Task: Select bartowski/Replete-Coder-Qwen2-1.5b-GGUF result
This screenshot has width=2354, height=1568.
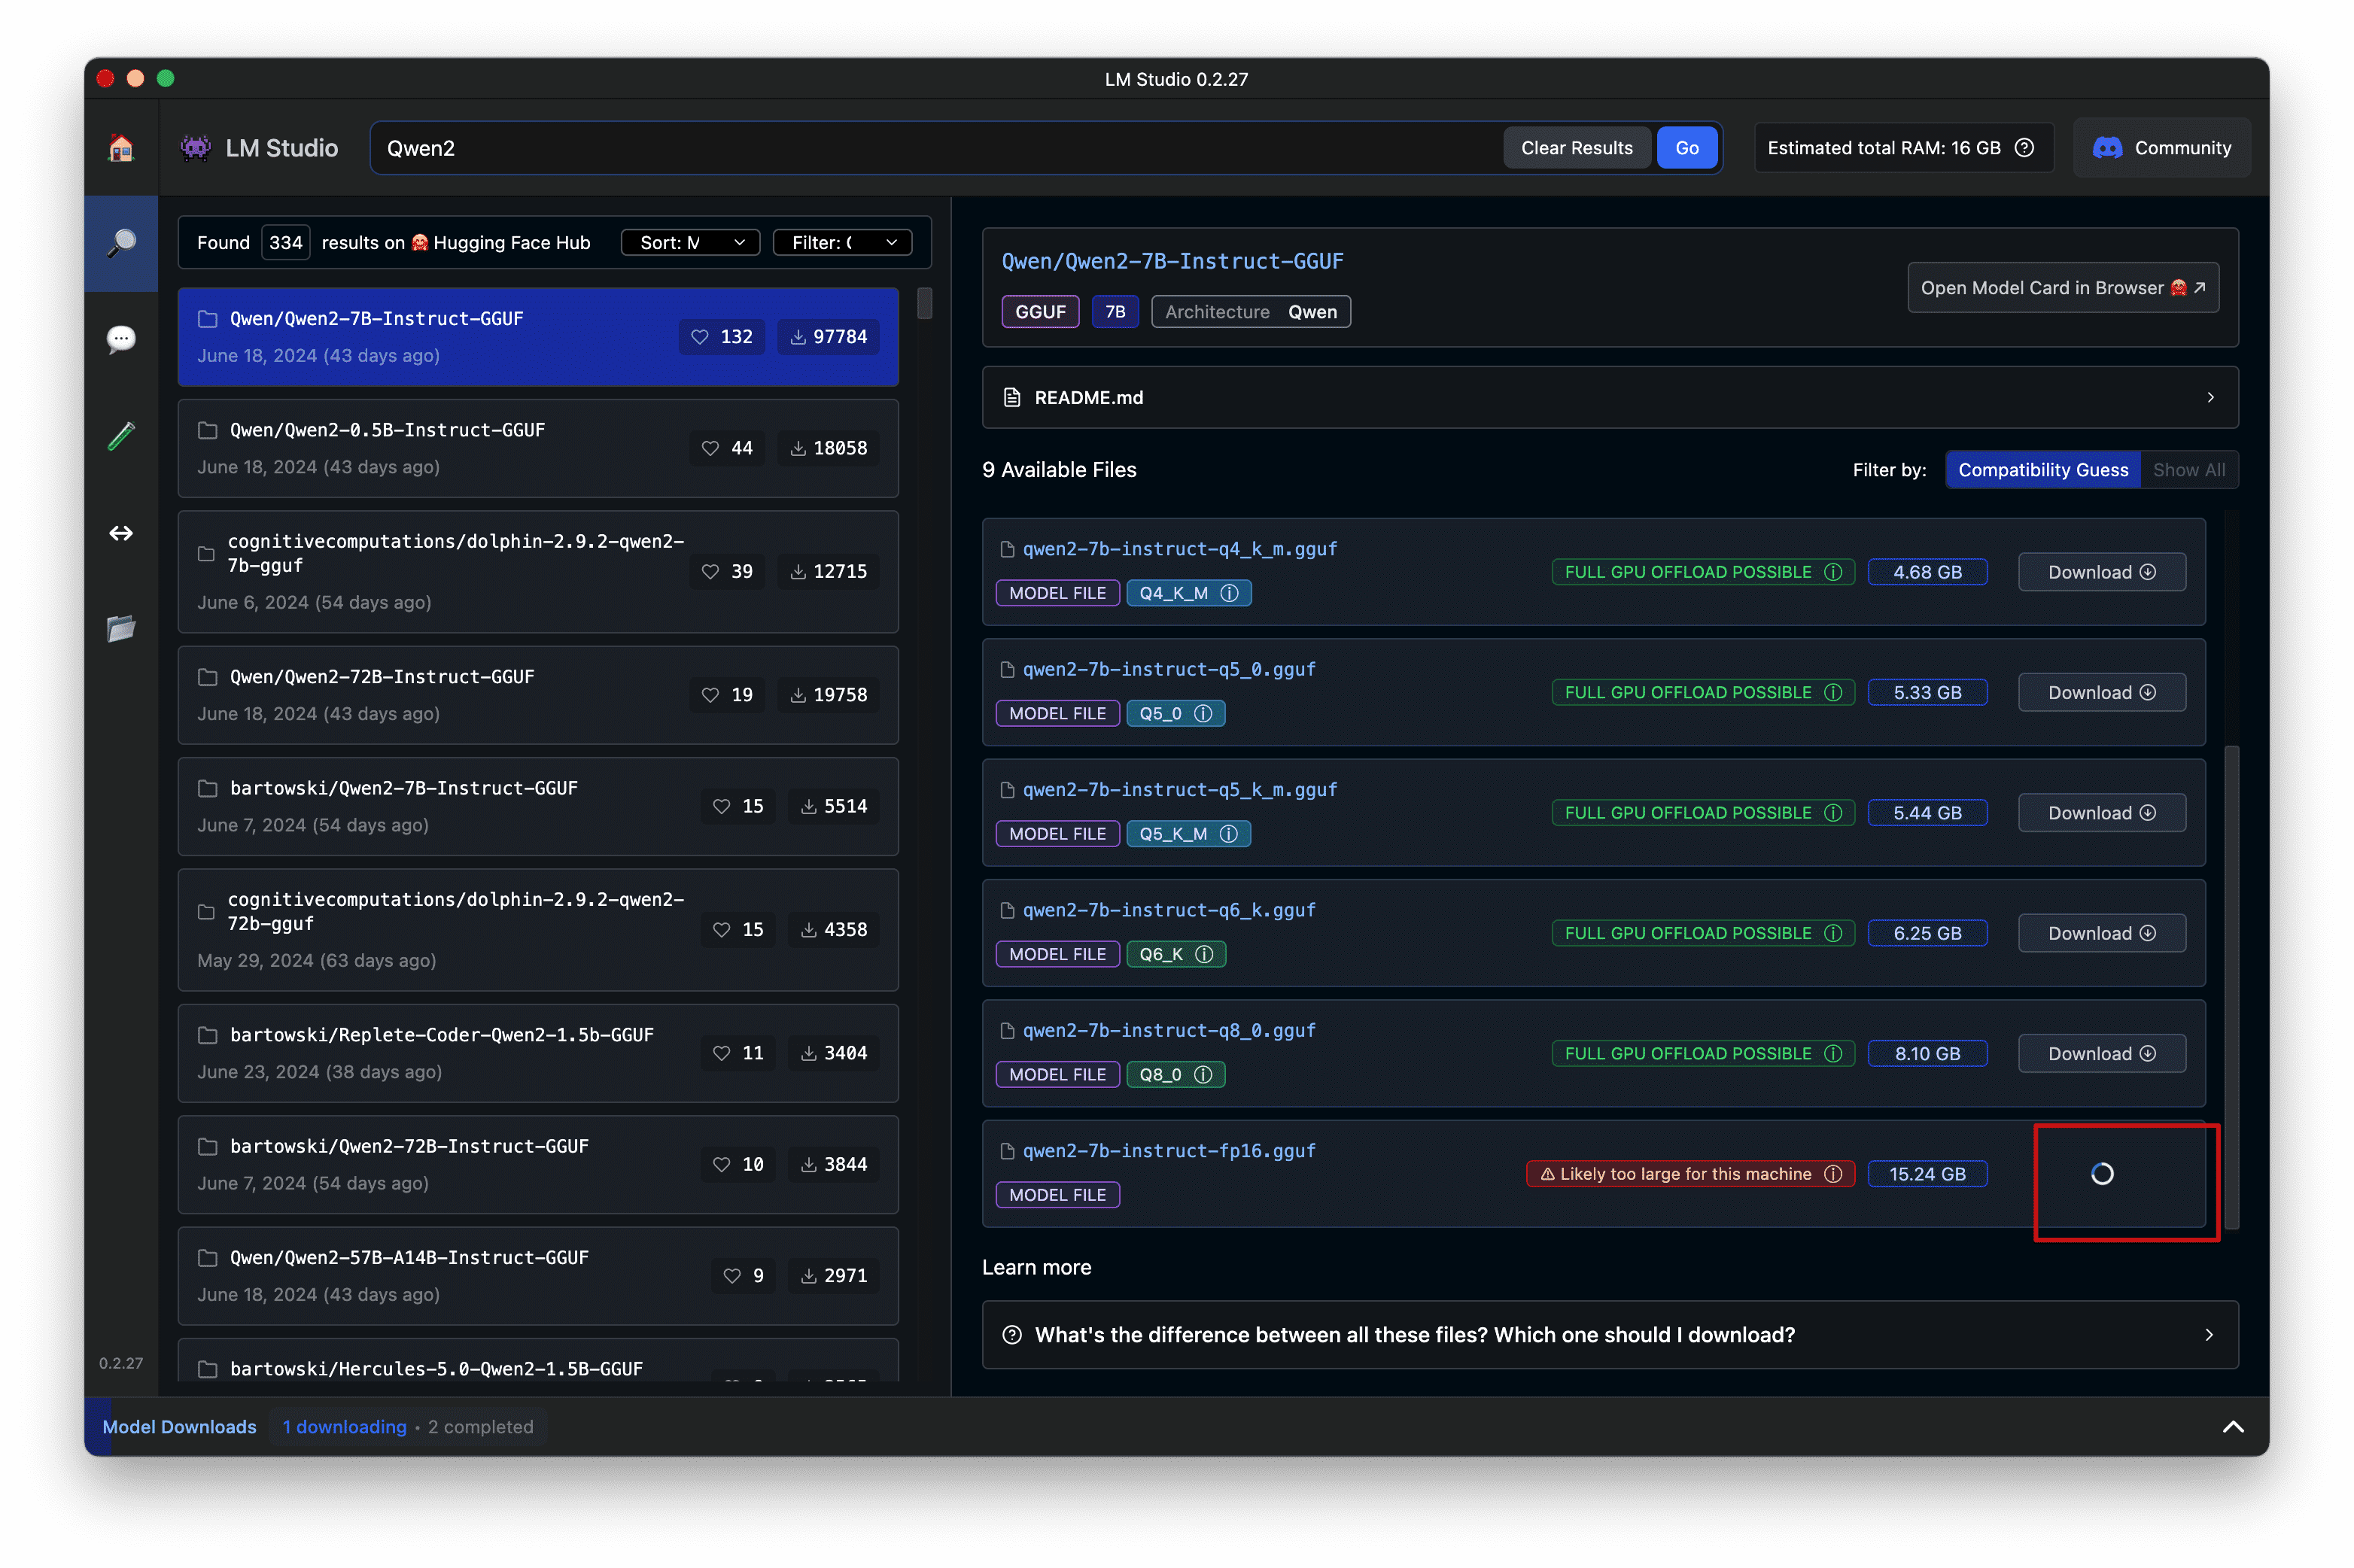Action: tap(538, 1053)
